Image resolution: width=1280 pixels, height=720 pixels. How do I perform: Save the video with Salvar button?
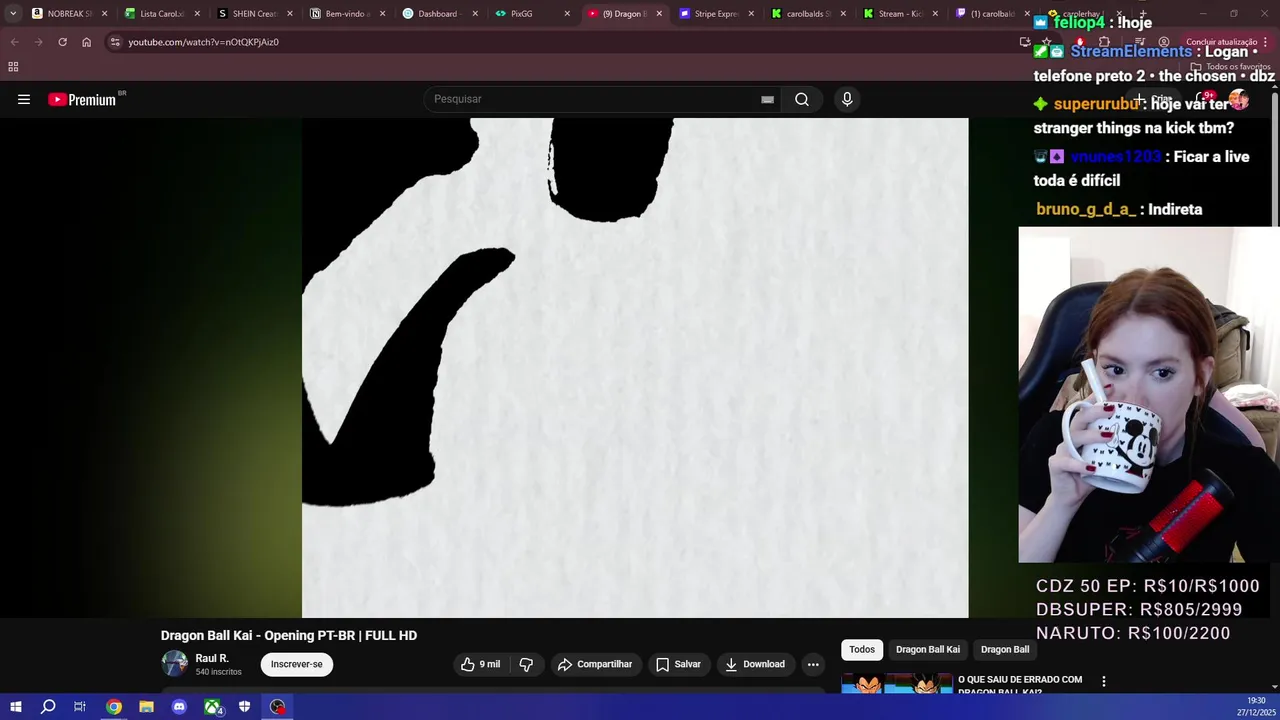point(678,664)
